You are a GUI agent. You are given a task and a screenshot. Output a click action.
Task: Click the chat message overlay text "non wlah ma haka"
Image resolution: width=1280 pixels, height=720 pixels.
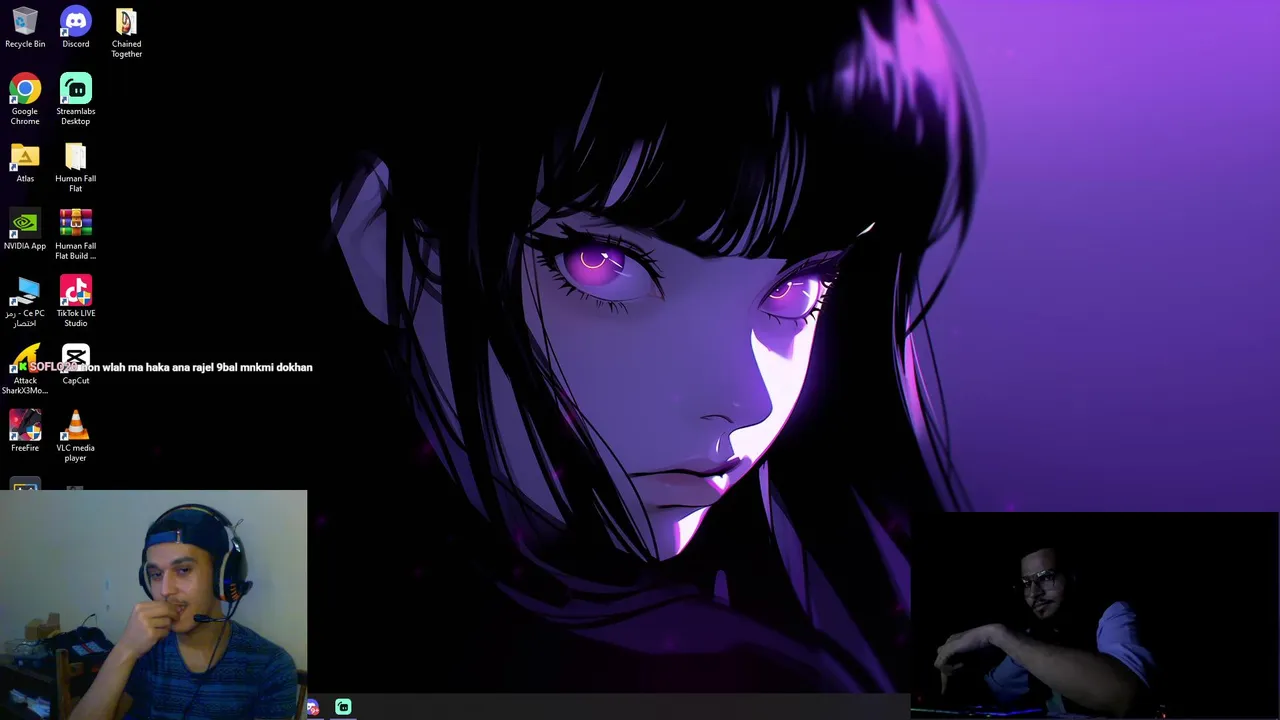point(132,367)
